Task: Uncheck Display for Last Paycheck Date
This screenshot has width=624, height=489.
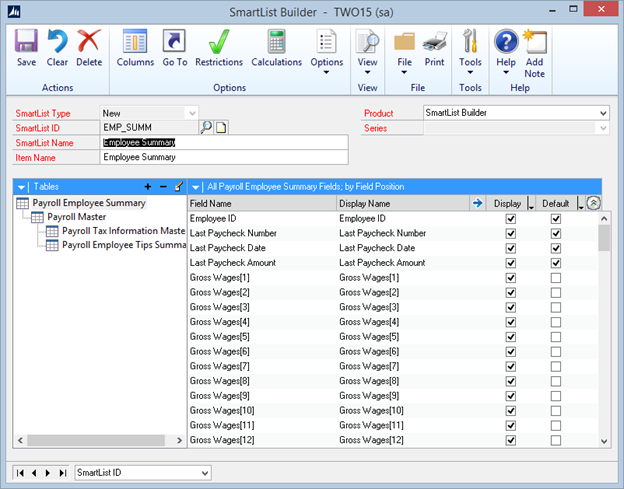Action: (x=511, y=248)
